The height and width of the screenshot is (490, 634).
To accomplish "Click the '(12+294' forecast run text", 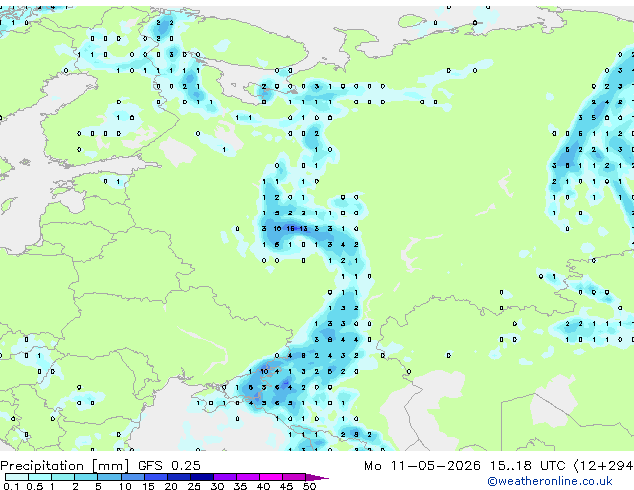I will (603, 466).
